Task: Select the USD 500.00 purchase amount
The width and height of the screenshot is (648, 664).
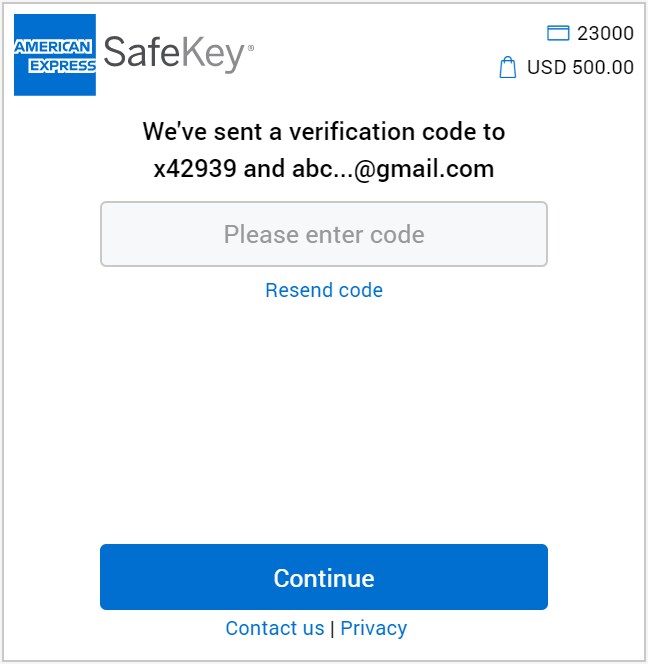Action: coord(580,68)
